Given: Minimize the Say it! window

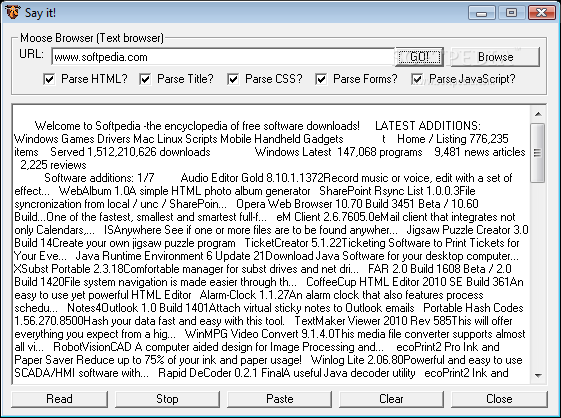Looking at the screenshot, I should pyautogui.click(x=482, y=13).
